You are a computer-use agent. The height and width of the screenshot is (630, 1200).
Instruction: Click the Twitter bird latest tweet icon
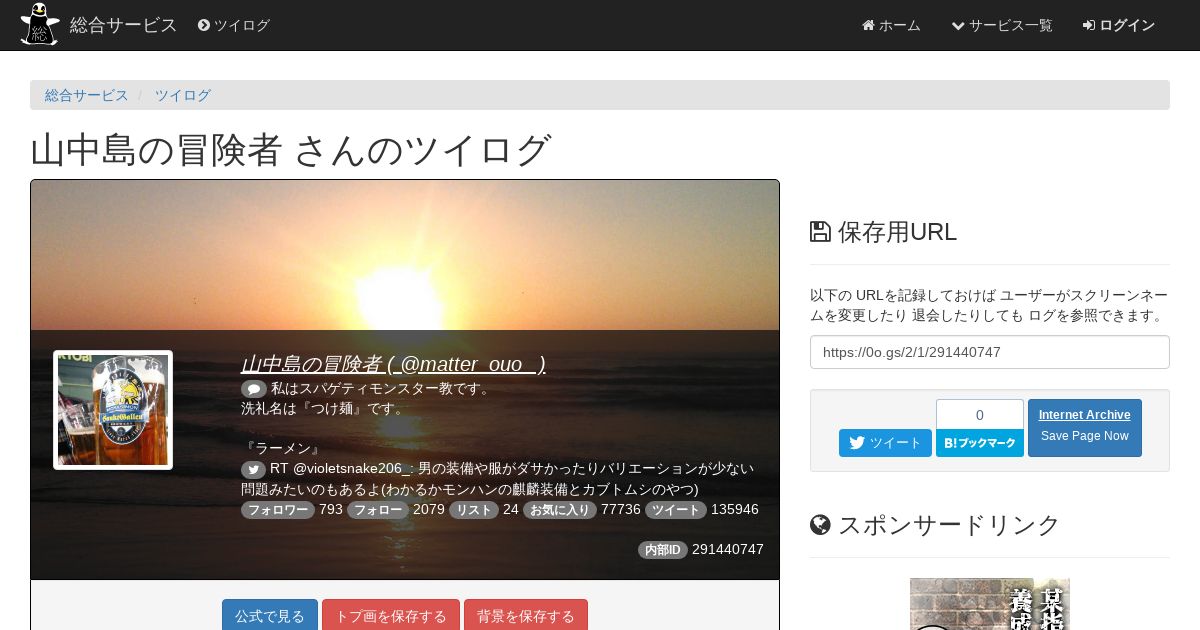pyautogui.click(x=254, y=469)
